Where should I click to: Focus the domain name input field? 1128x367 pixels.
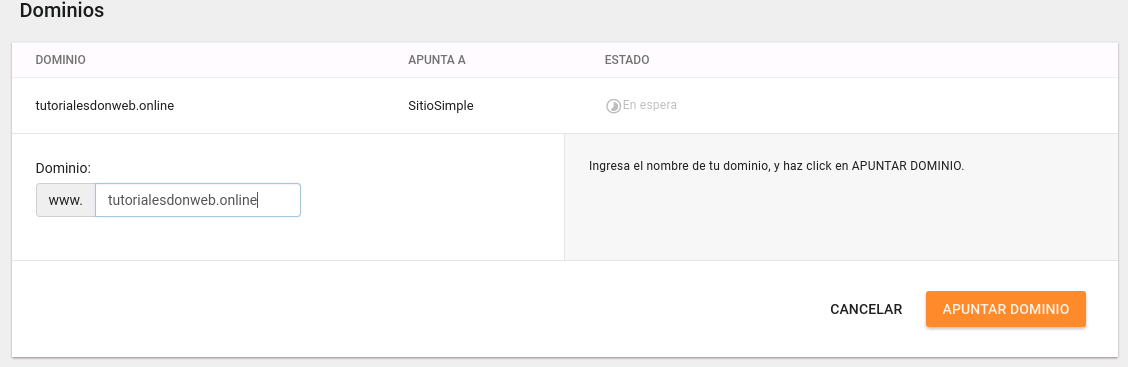point(198,200)
